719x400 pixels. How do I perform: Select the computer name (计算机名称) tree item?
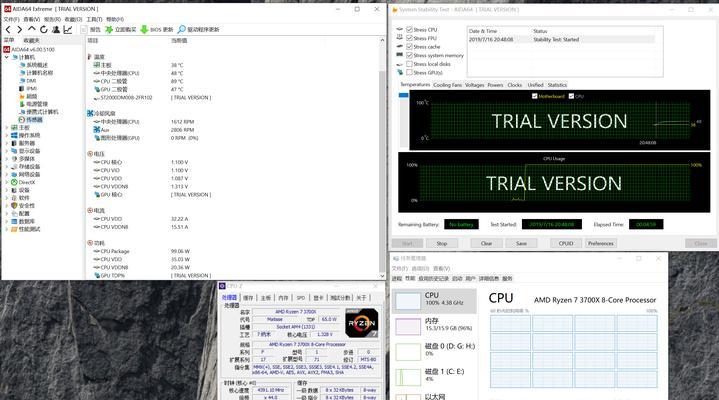tap(36, 73)
